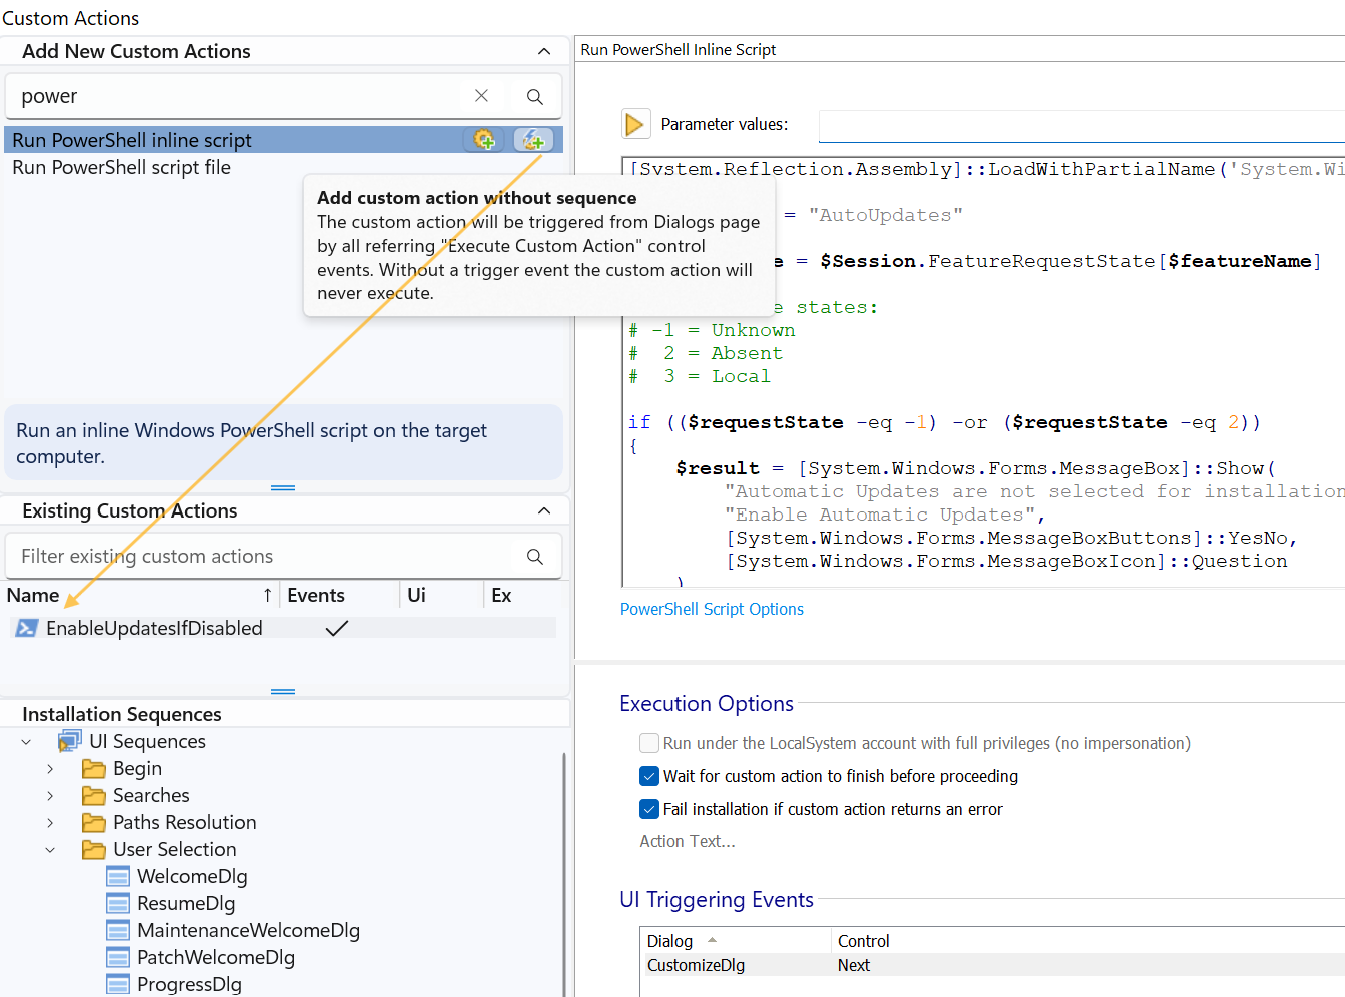Sort by the Name column header
Screen dimensions: 1345x997
140,595
